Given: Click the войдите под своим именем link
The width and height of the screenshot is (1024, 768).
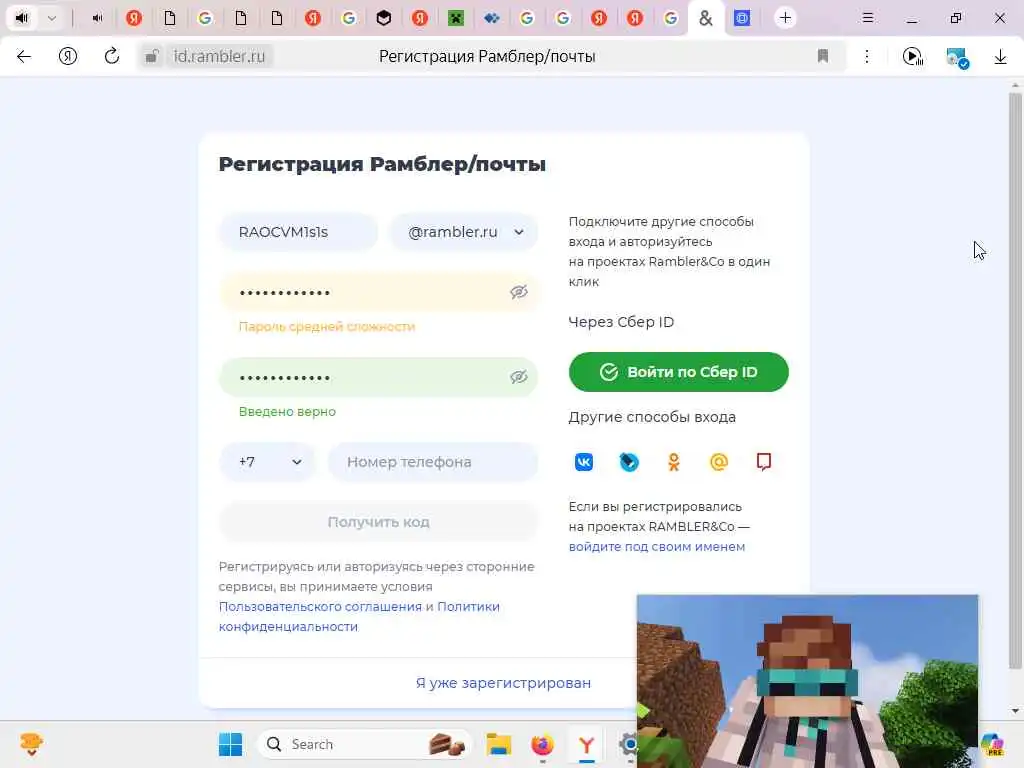Looking at the screenshot, I should [x=656, y=547].
